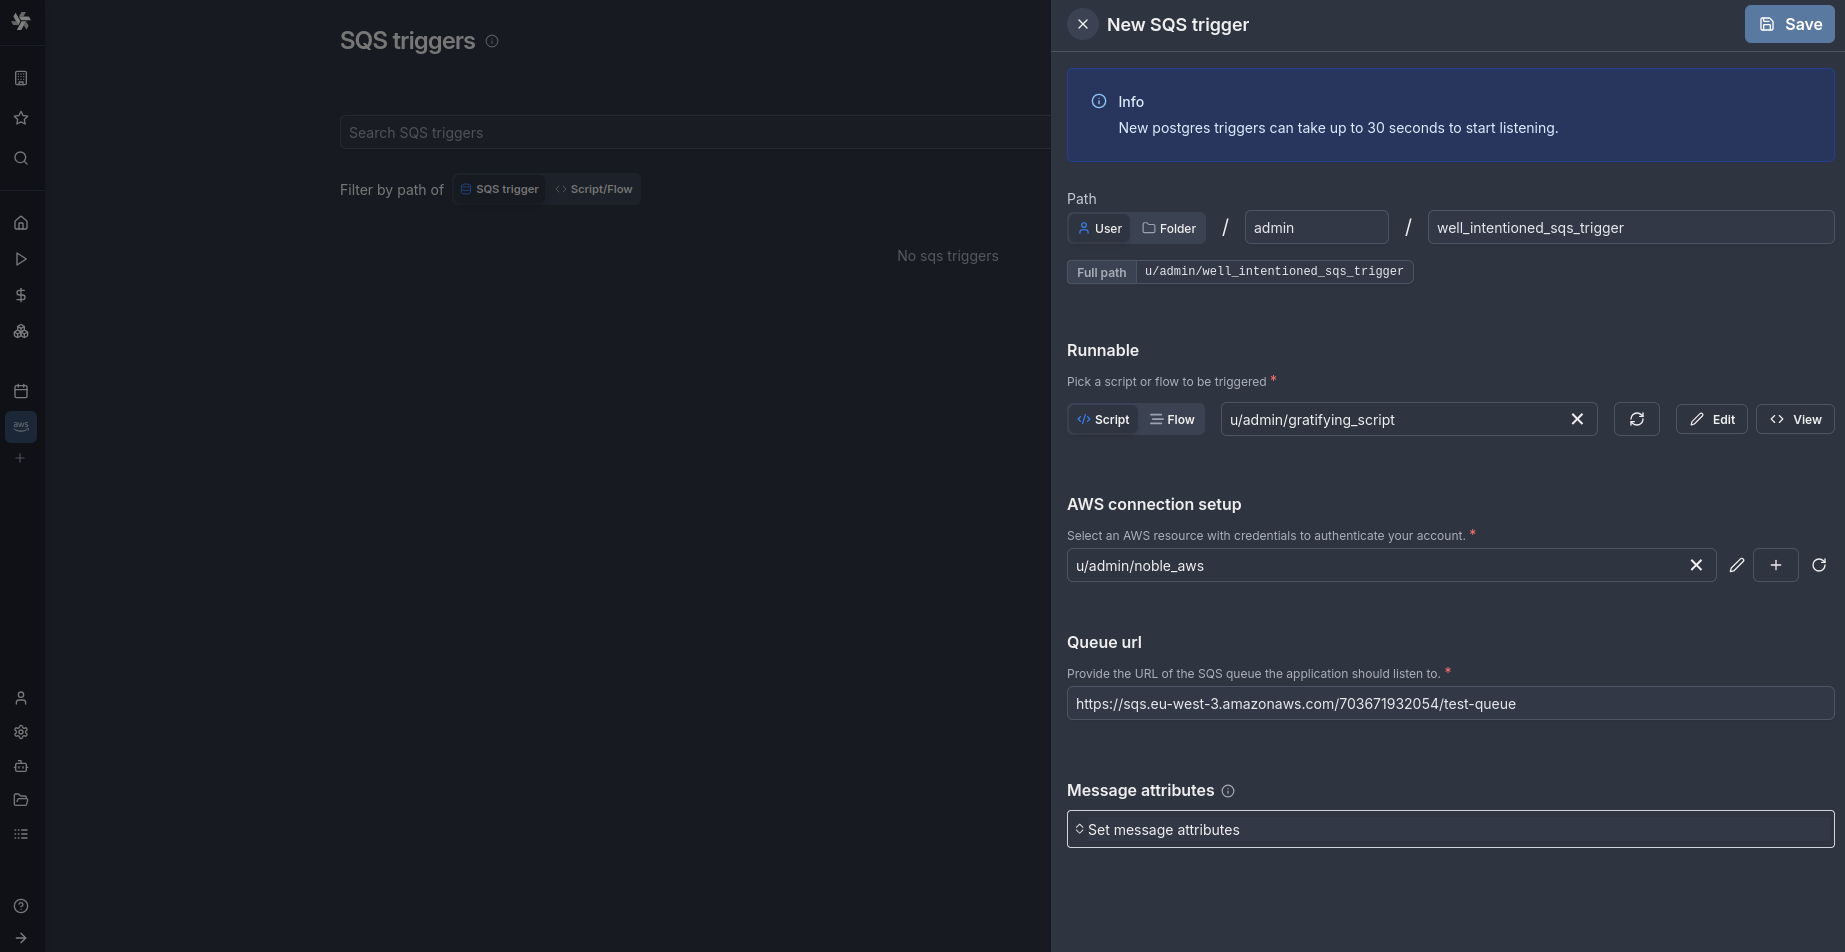Click the Search SQS triggers field
Screen dimensions: 1845x952
[x=695, y=132]
